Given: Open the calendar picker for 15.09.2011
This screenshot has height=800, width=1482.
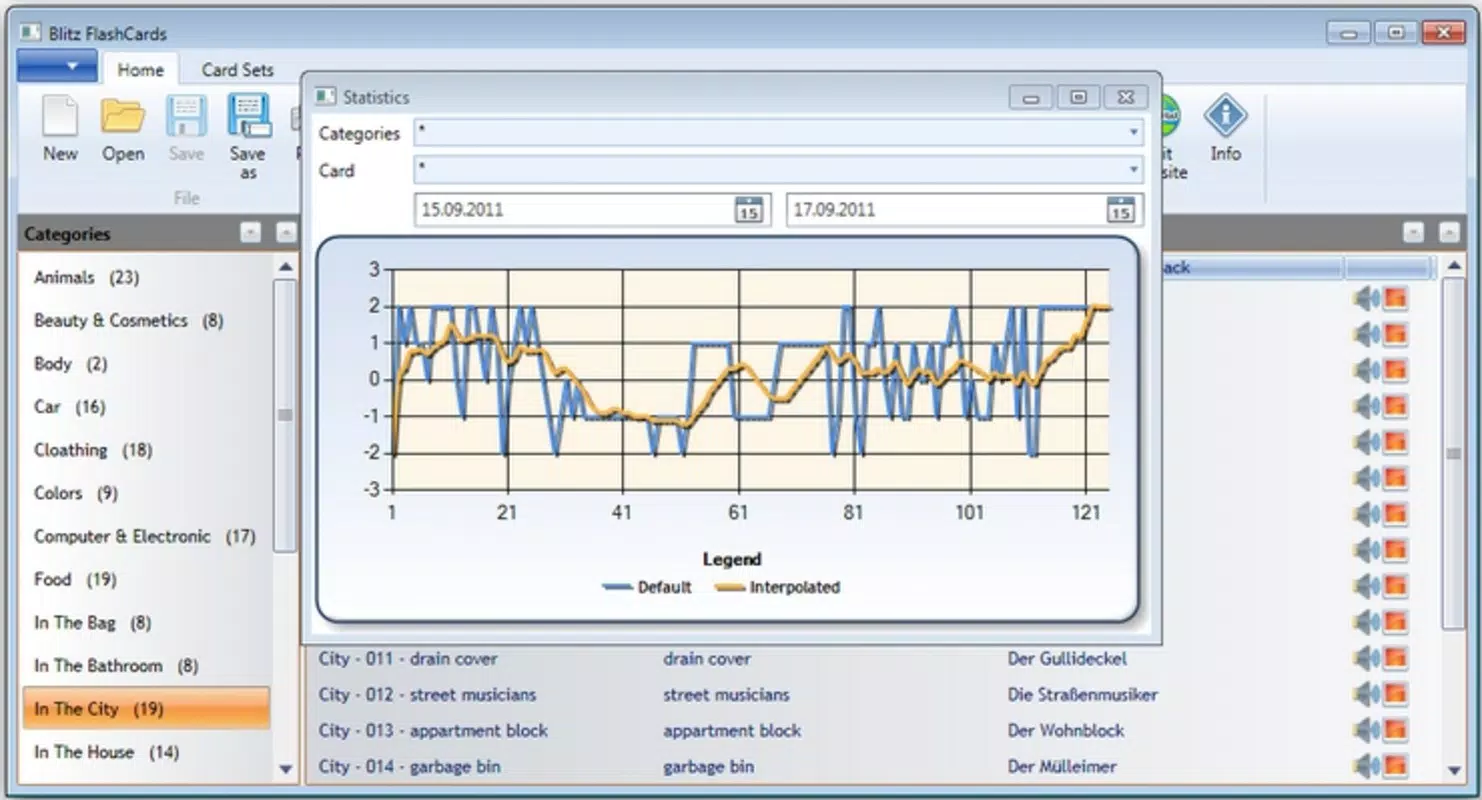Looking at the screenshot, I should 748,210.
